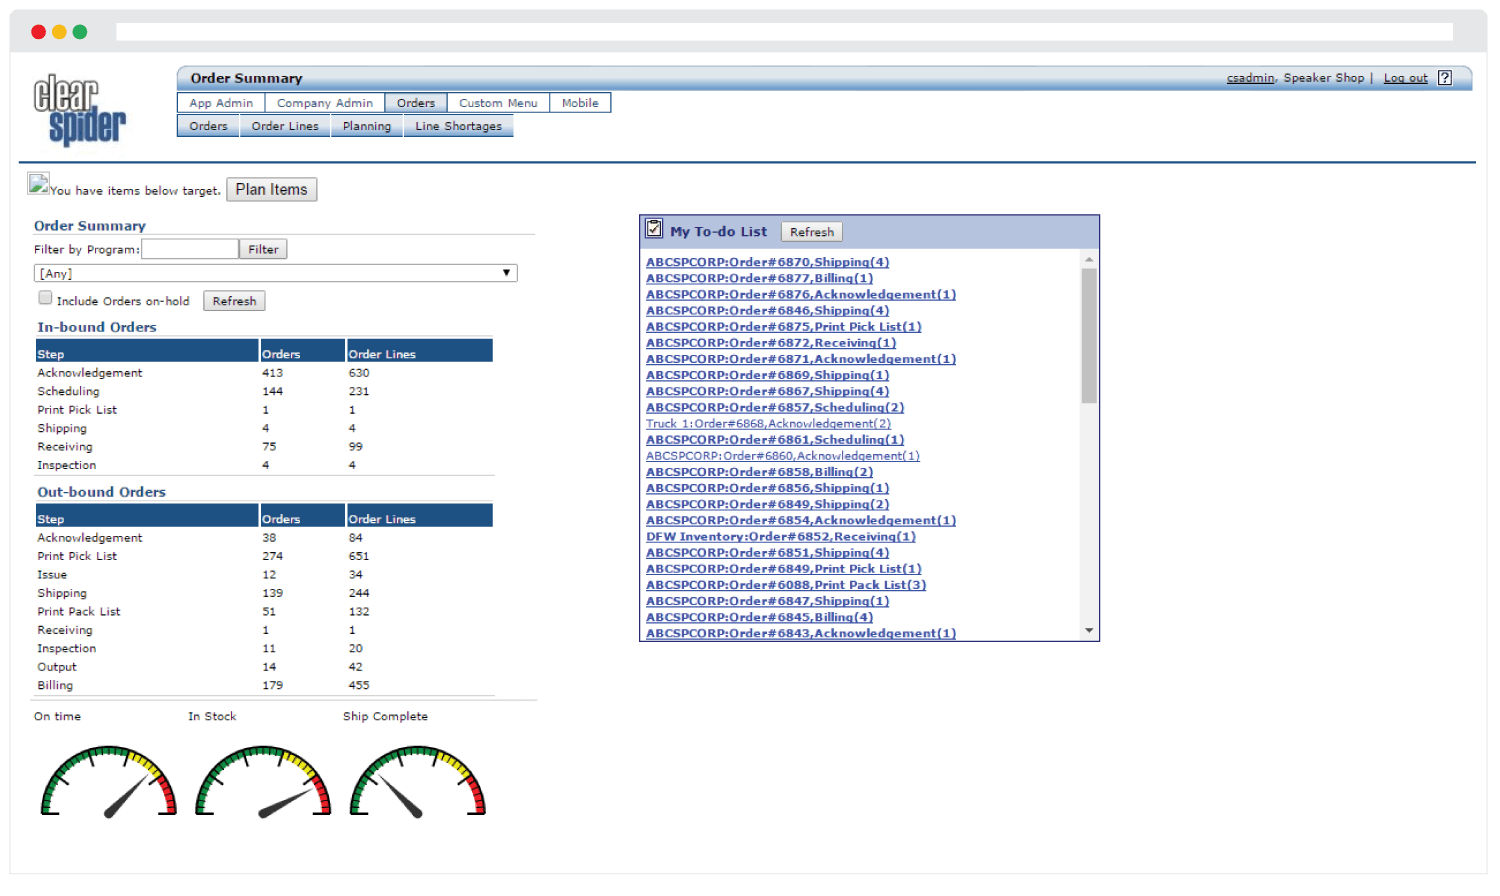Click the Clear Spider logo
This screenshot has height=896, width=1500.
(x=79, y=110)
